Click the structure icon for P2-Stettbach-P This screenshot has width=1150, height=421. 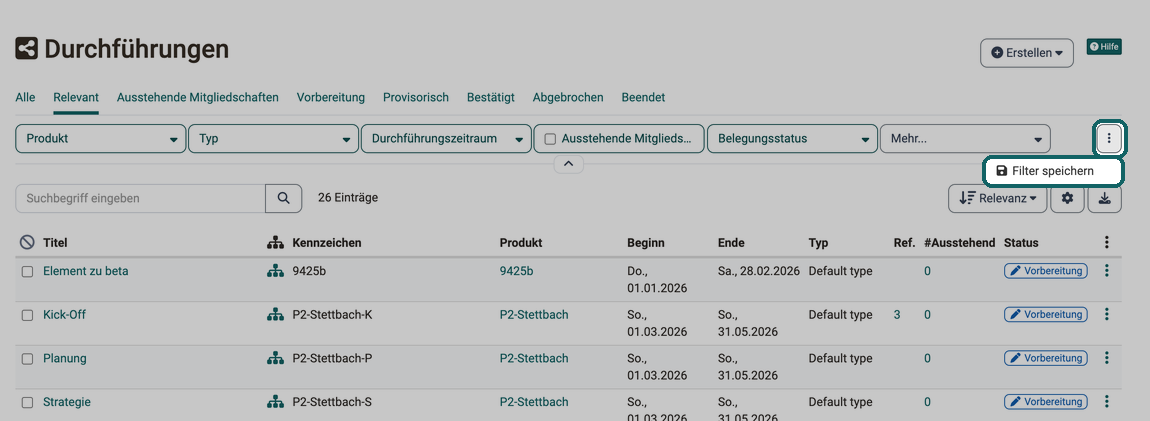point(275,359)
